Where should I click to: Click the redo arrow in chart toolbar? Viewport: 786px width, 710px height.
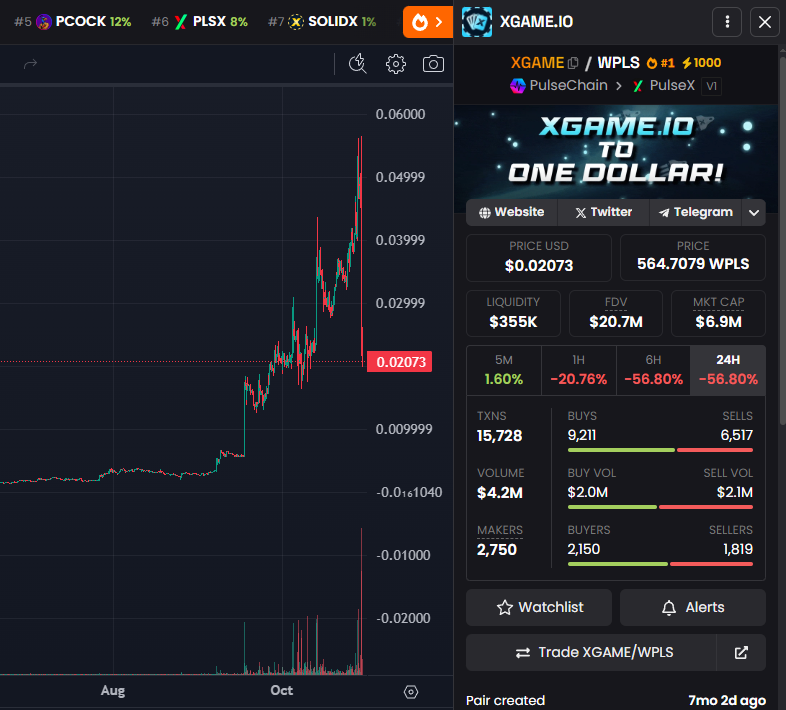point(31,64)
